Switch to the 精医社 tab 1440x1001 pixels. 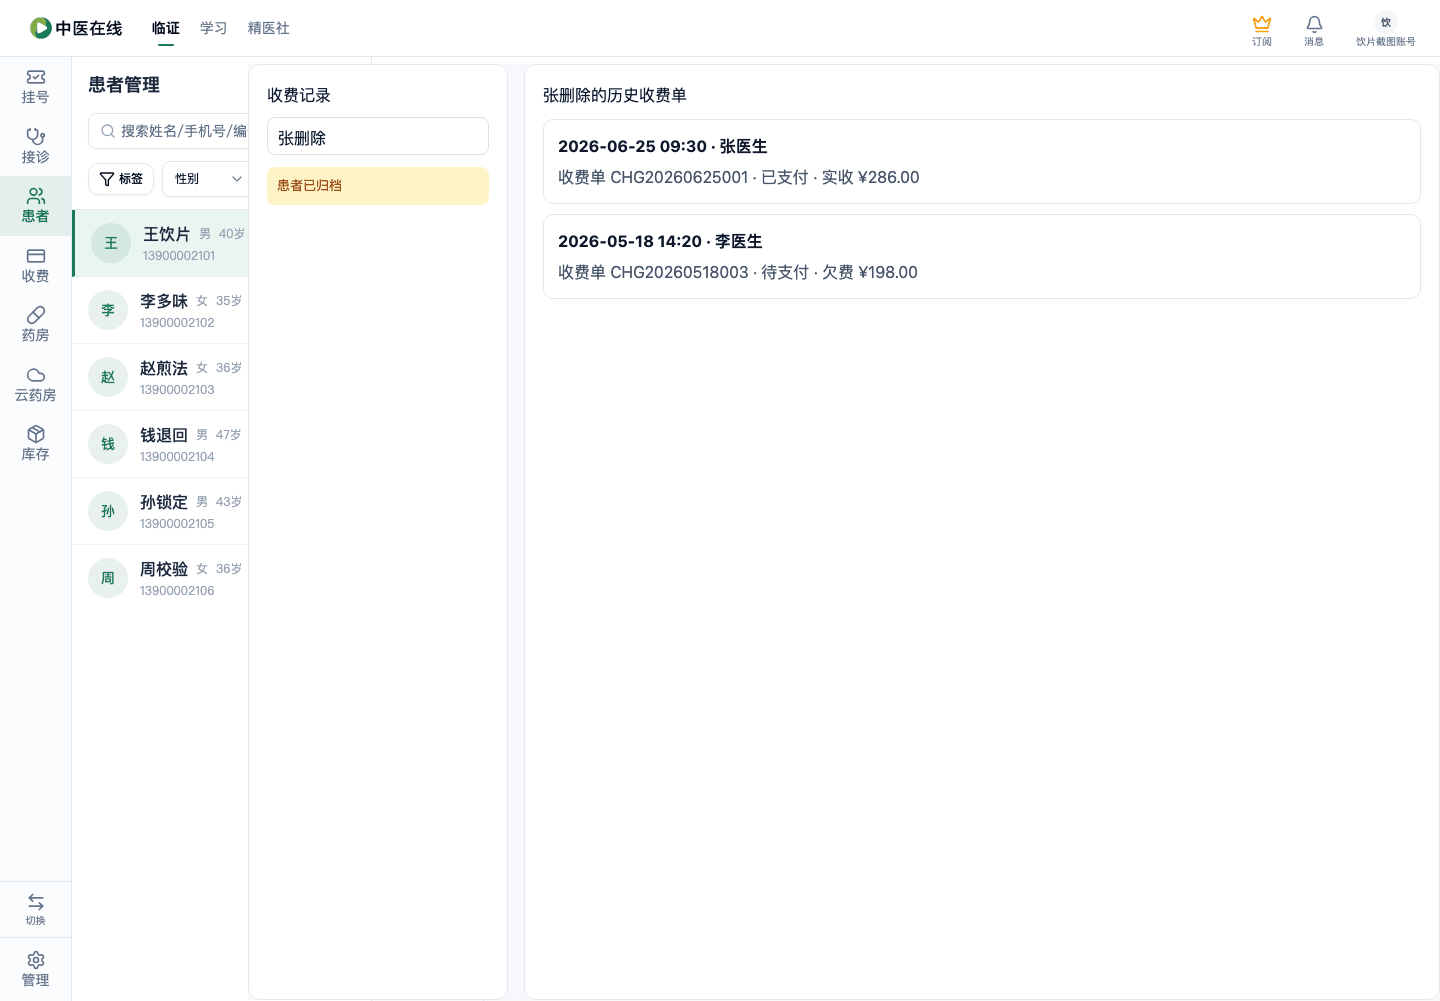click(269, 28)
